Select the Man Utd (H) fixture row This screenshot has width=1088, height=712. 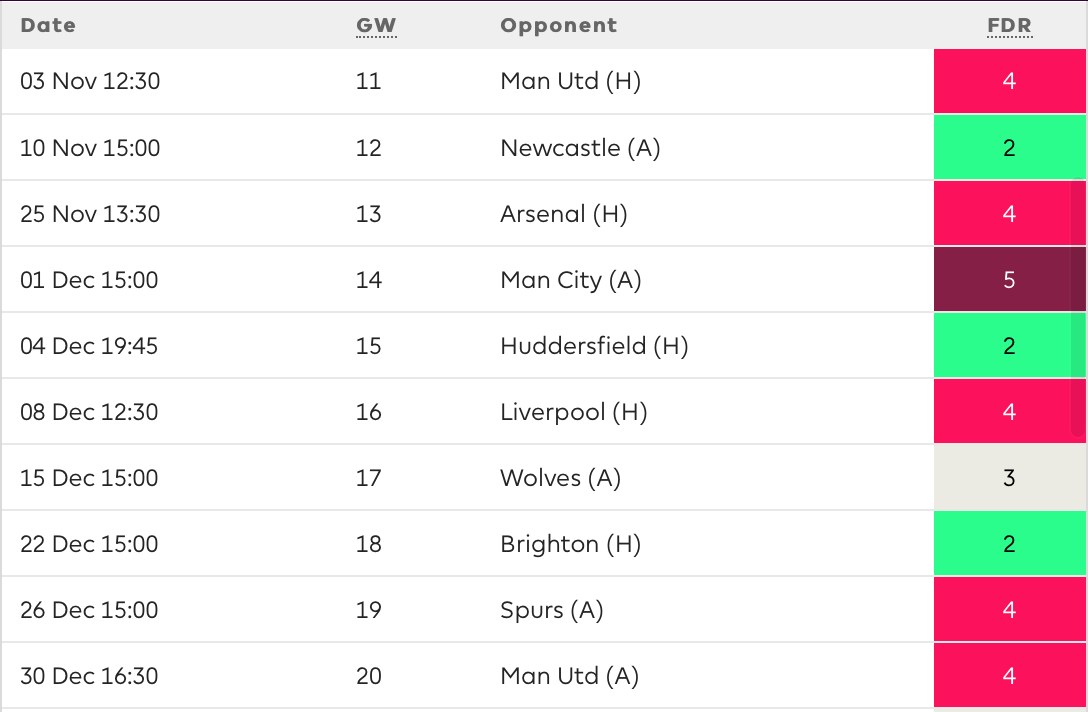tap(544, 81)
